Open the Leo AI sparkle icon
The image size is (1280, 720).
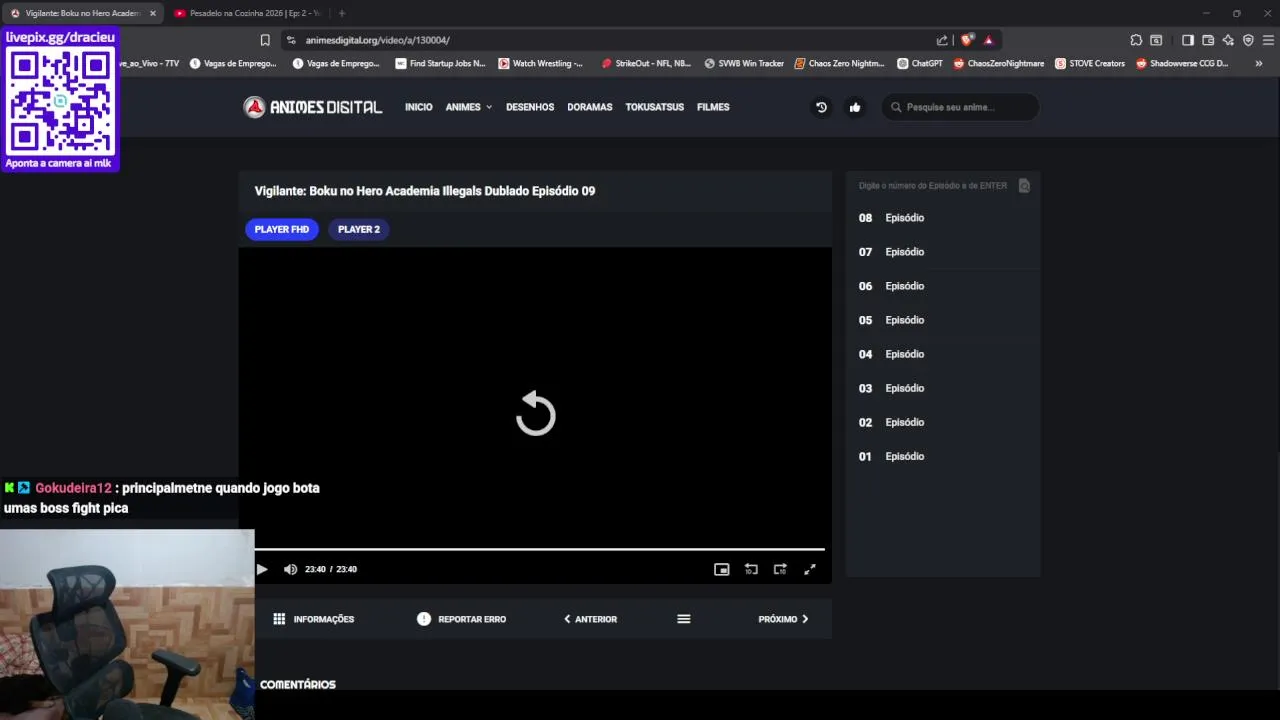coord(1228,40)
